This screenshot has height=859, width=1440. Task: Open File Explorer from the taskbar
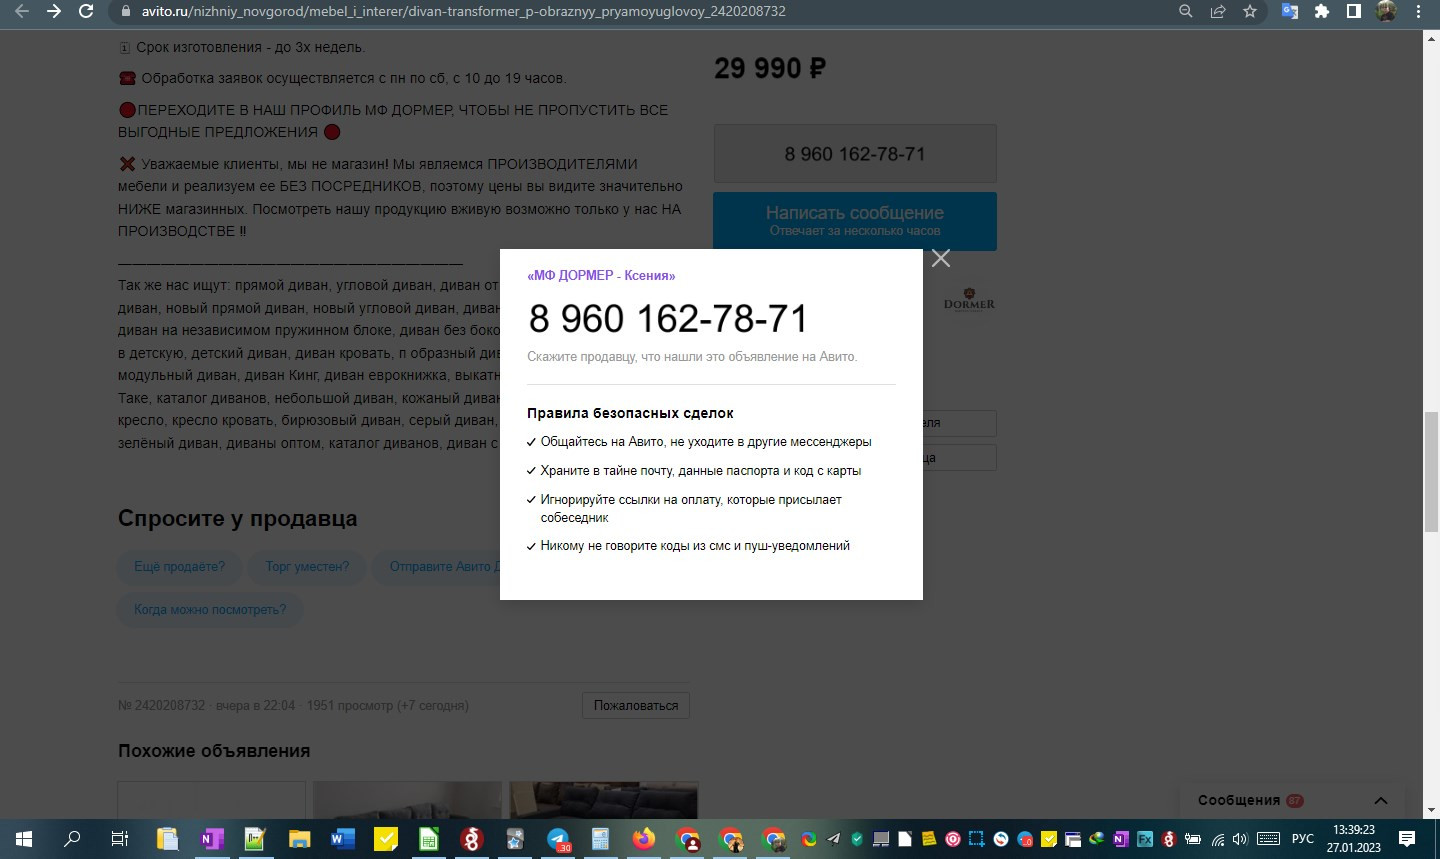pyautogui.click(x=299, y=839)
